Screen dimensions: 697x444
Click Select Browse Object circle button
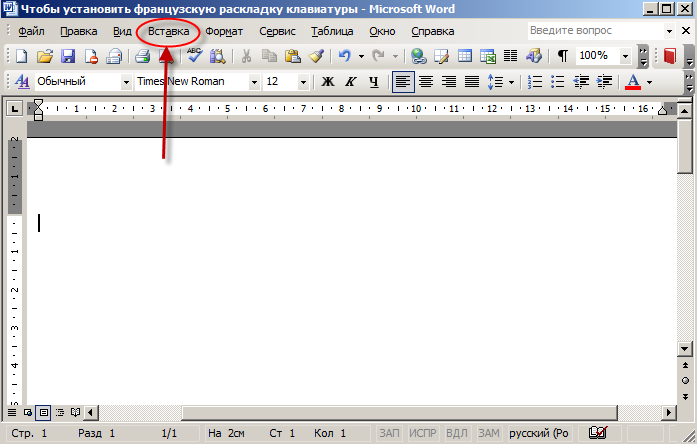(x=685, y=380)
